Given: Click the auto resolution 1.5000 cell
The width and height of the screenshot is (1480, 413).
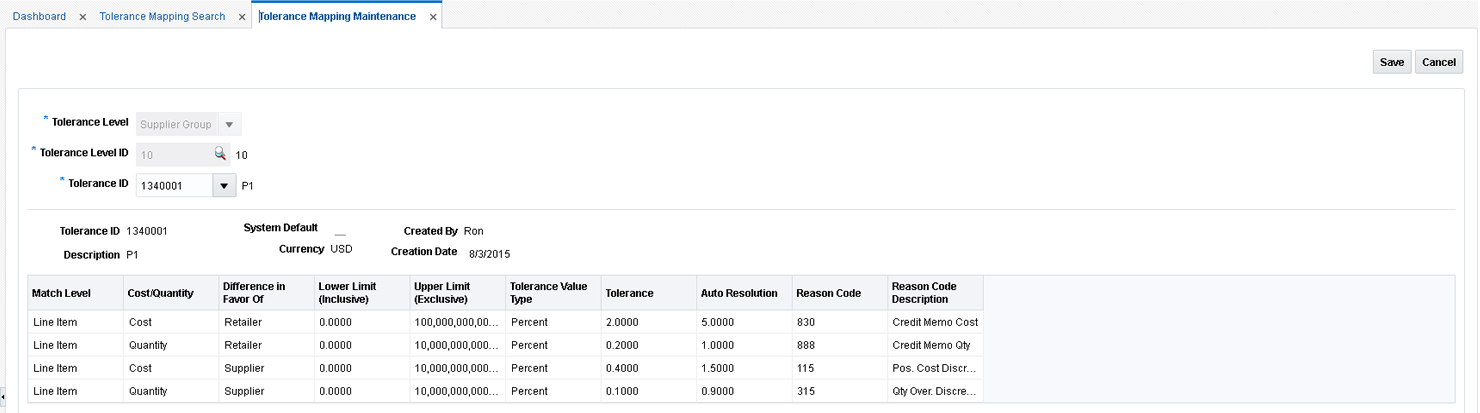Looking at the screenshot, I should 744,368.
